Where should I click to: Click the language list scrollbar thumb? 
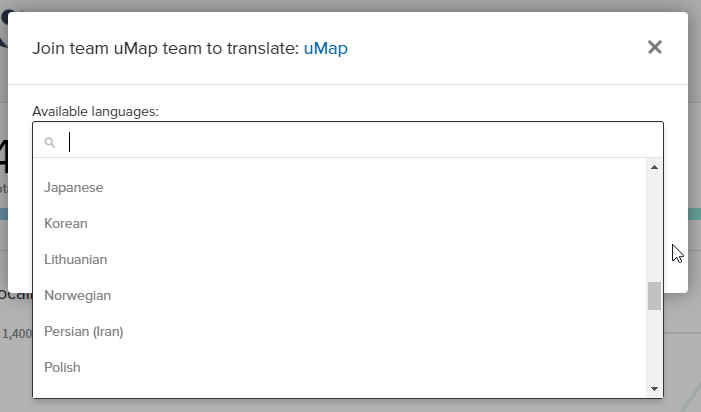pos(654,296)
